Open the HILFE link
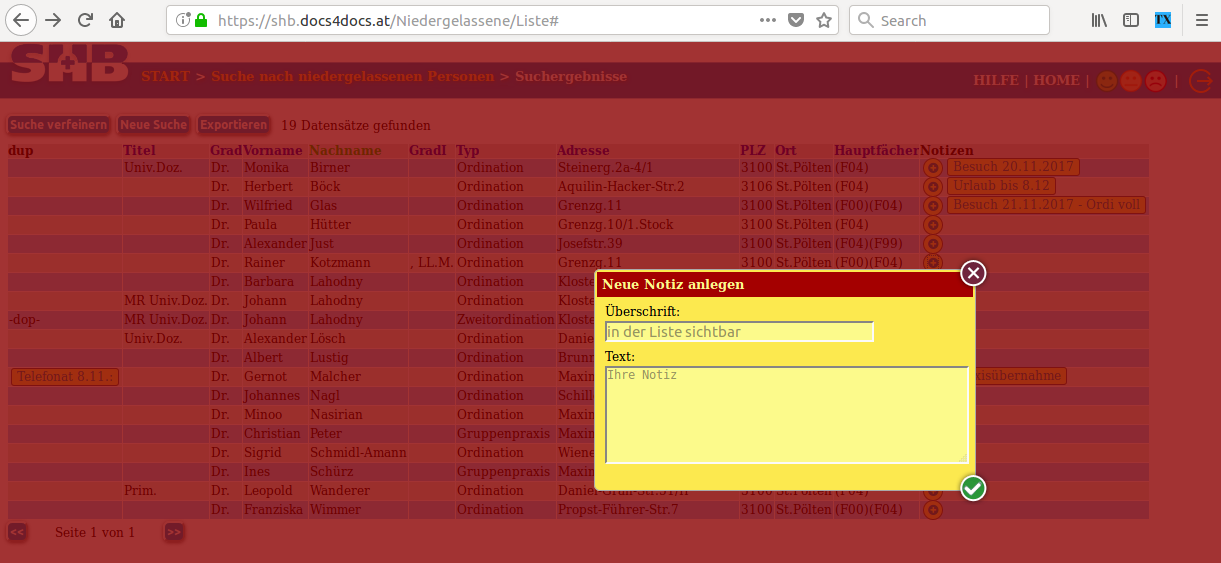The width and height of the screenshot is (1221, 563). tap(995, 81)
